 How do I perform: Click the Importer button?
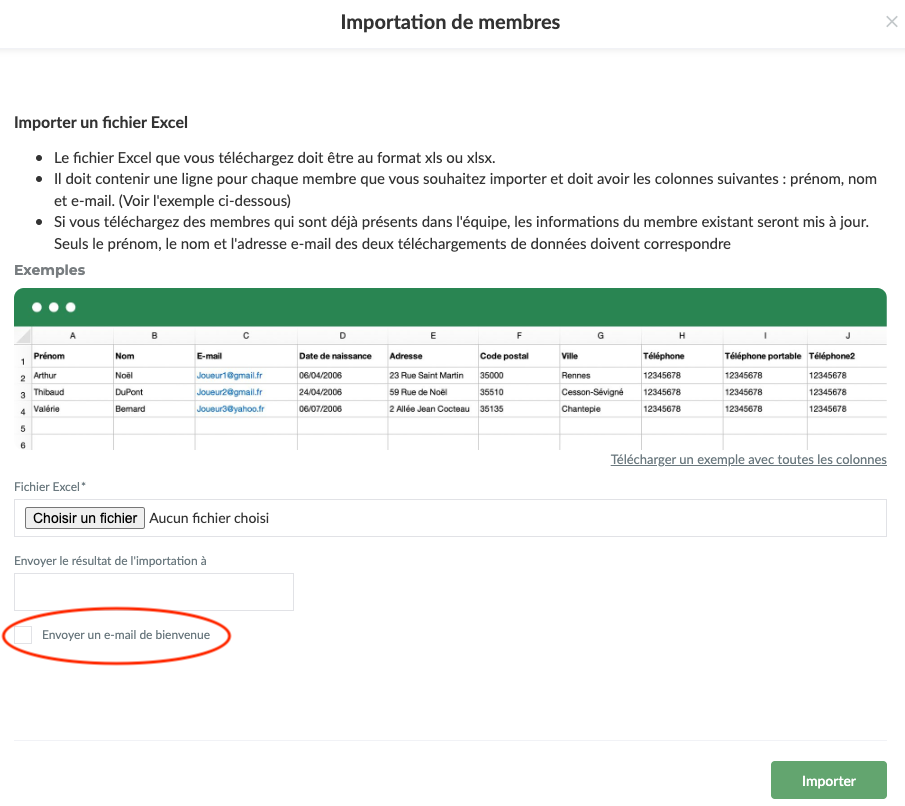click(828, 781)
